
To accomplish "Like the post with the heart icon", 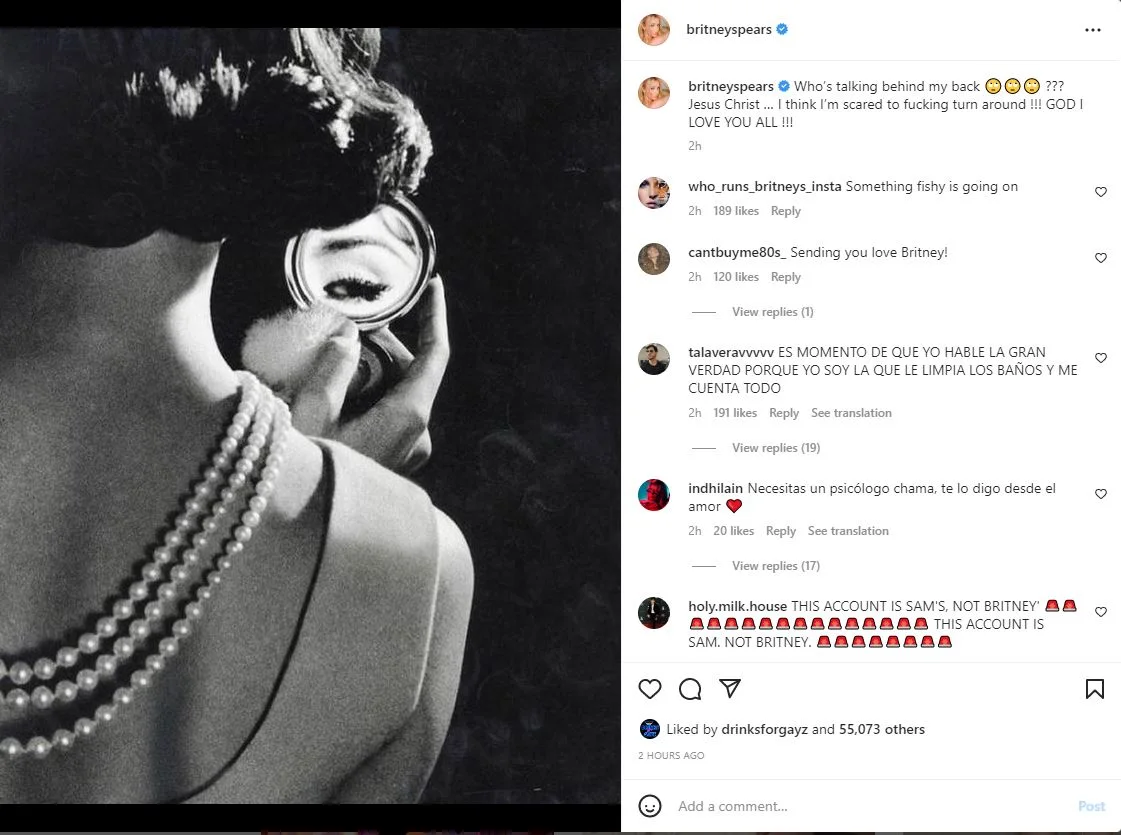I will pyautogui.click(x=650, y=689).
